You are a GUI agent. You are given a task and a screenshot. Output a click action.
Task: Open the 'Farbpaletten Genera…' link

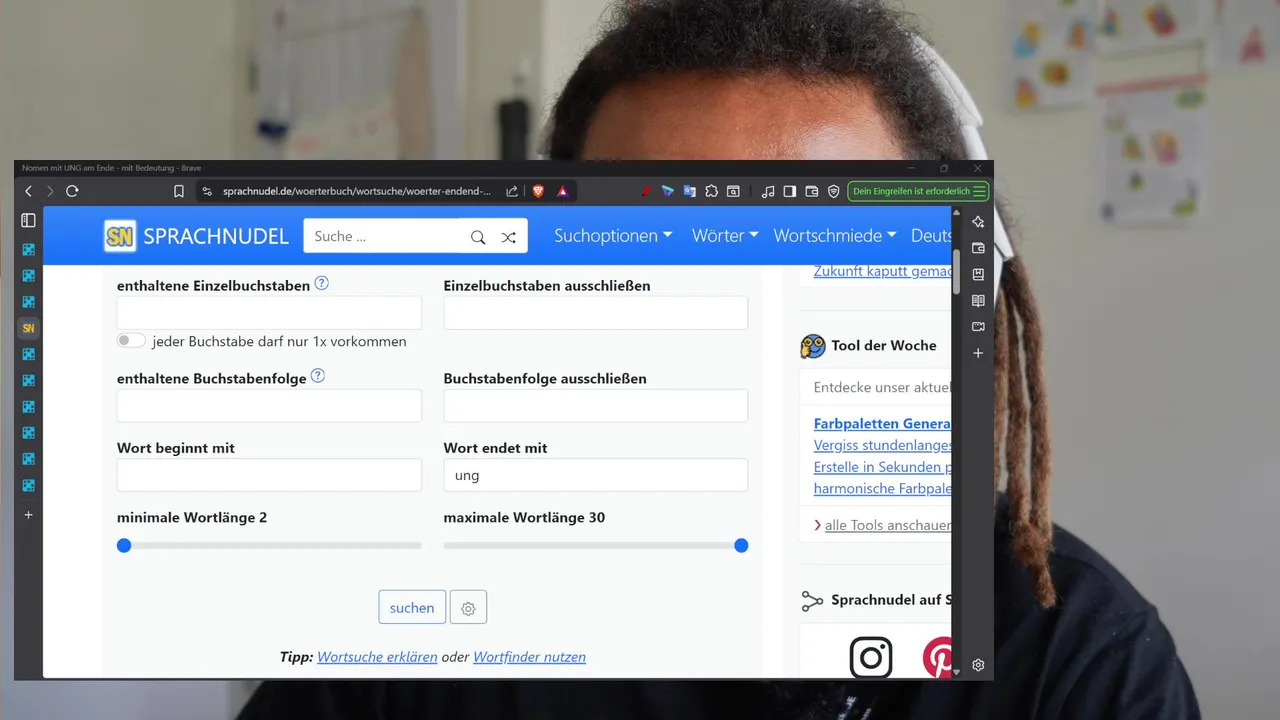coord(882,423)
